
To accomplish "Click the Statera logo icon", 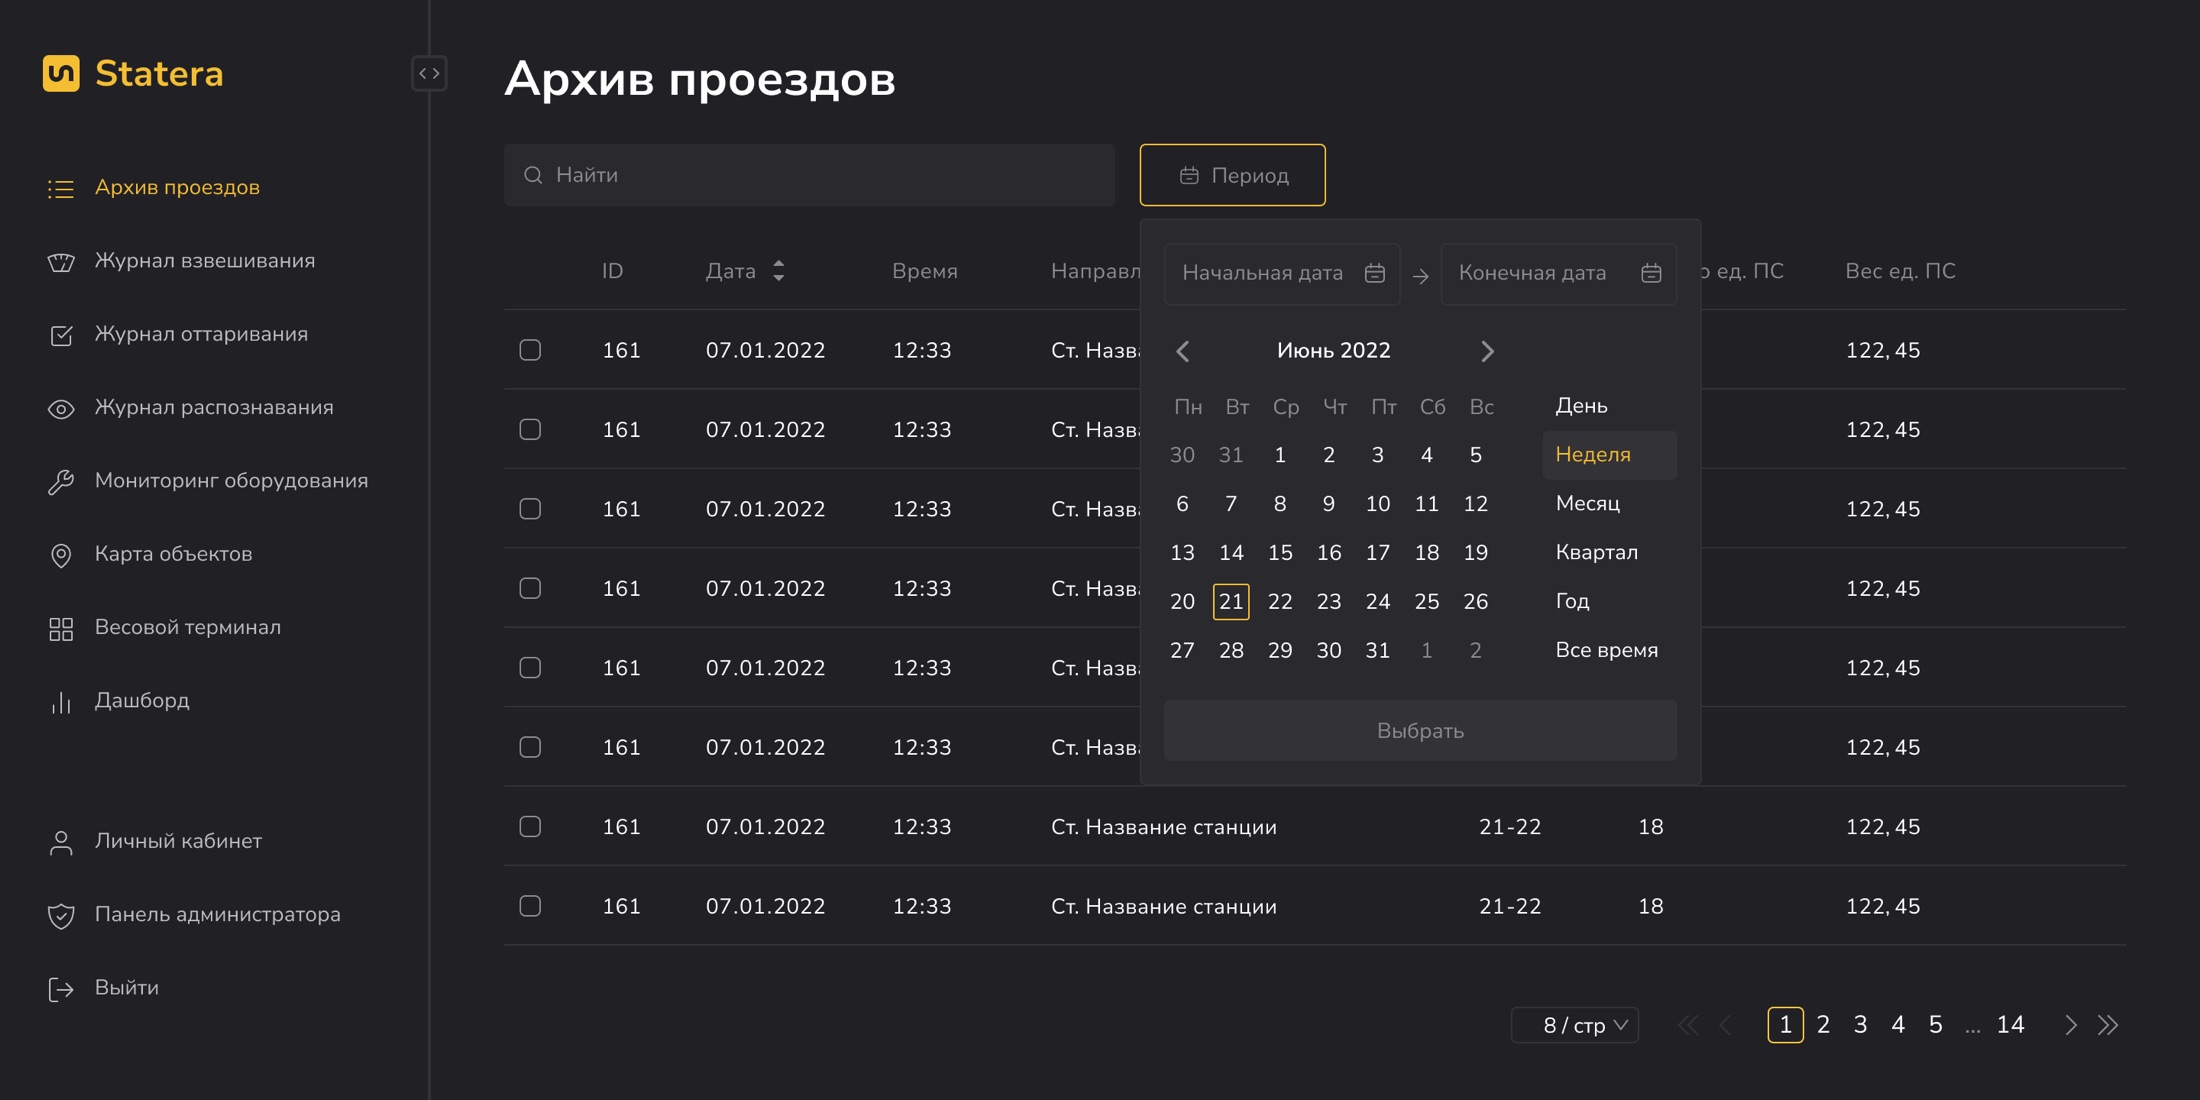I will 61,73.
